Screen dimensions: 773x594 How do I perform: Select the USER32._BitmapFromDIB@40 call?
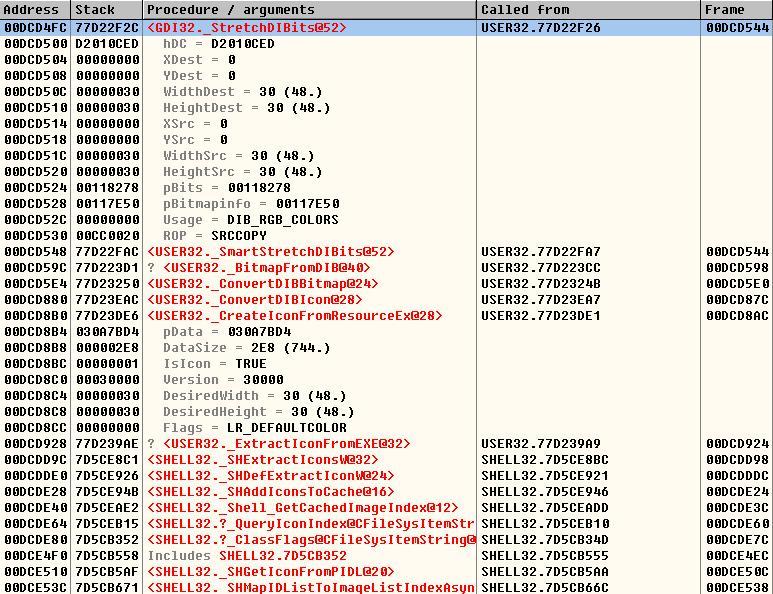pos(267,268)
